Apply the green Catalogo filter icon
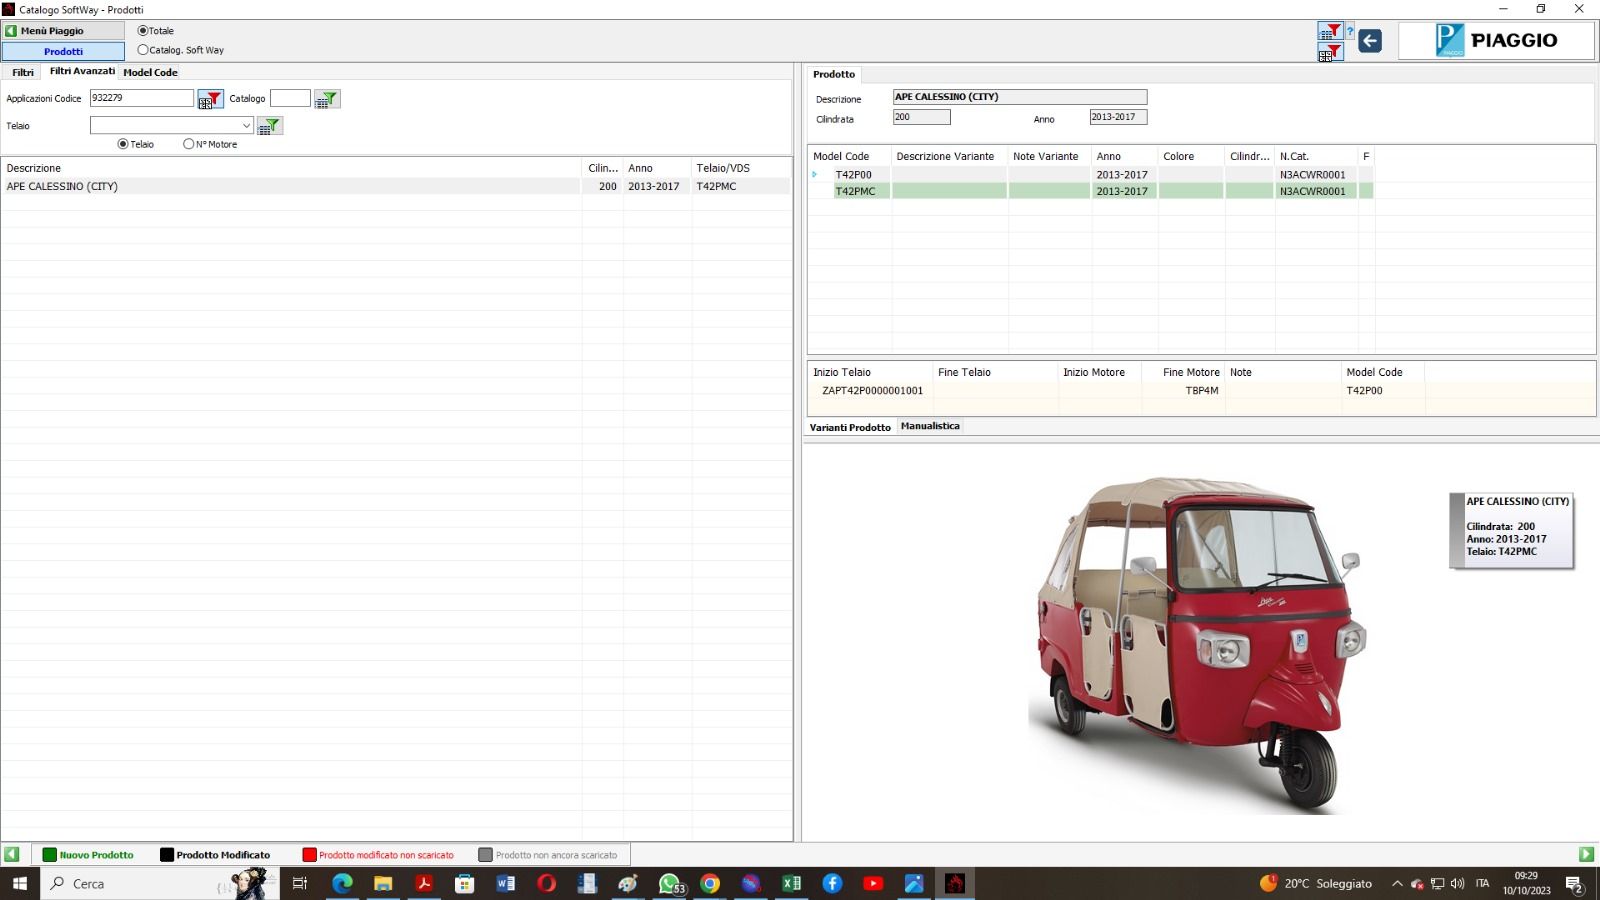The image size is (1600, 900). [x=327, y=99]
